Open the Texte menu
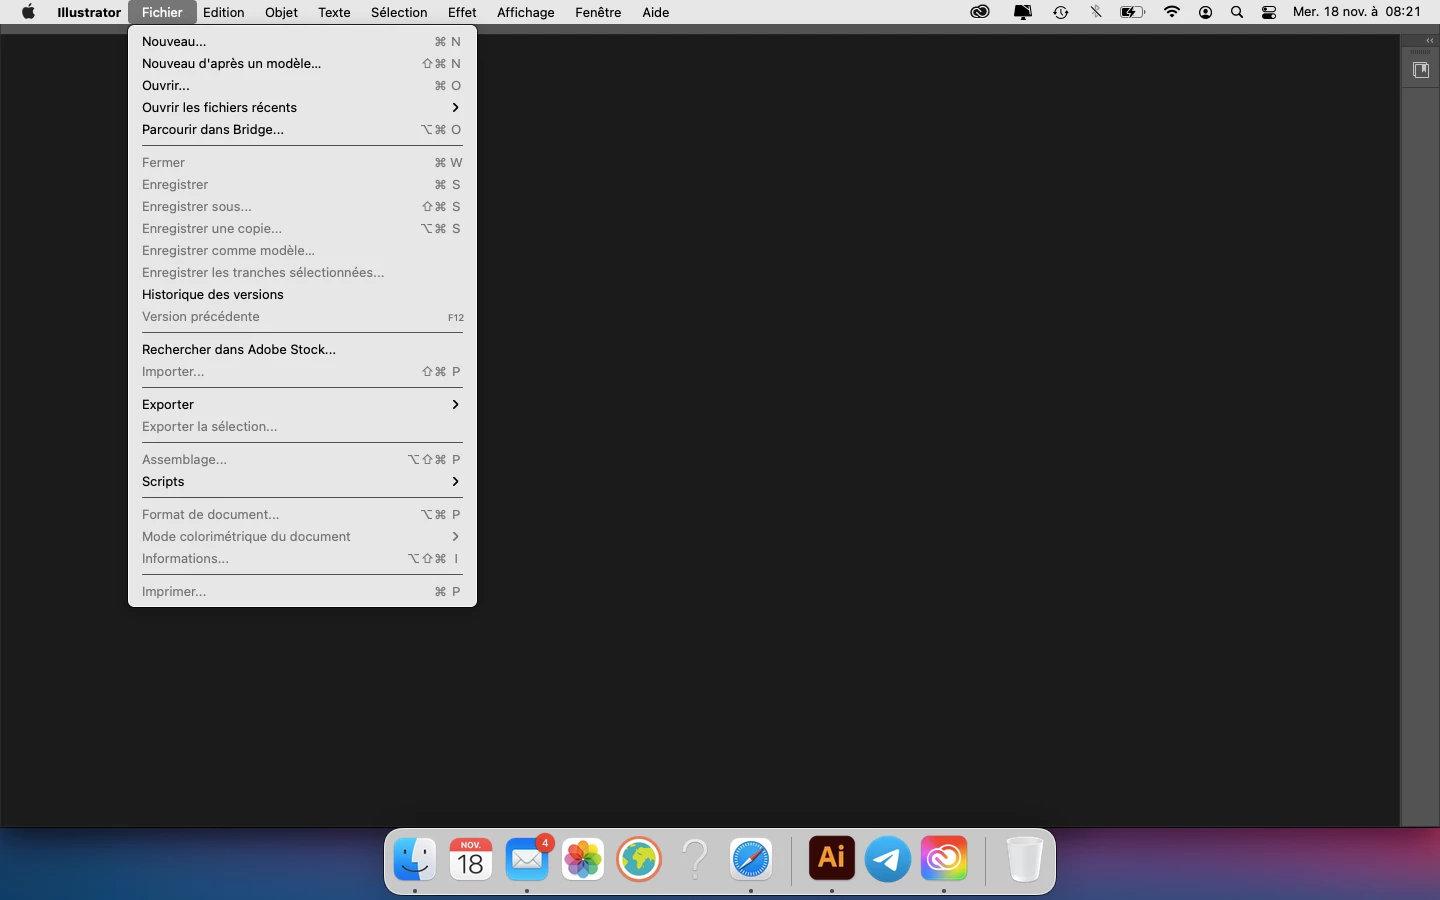Screen dimensions: 1440x900 pos(334,12)
